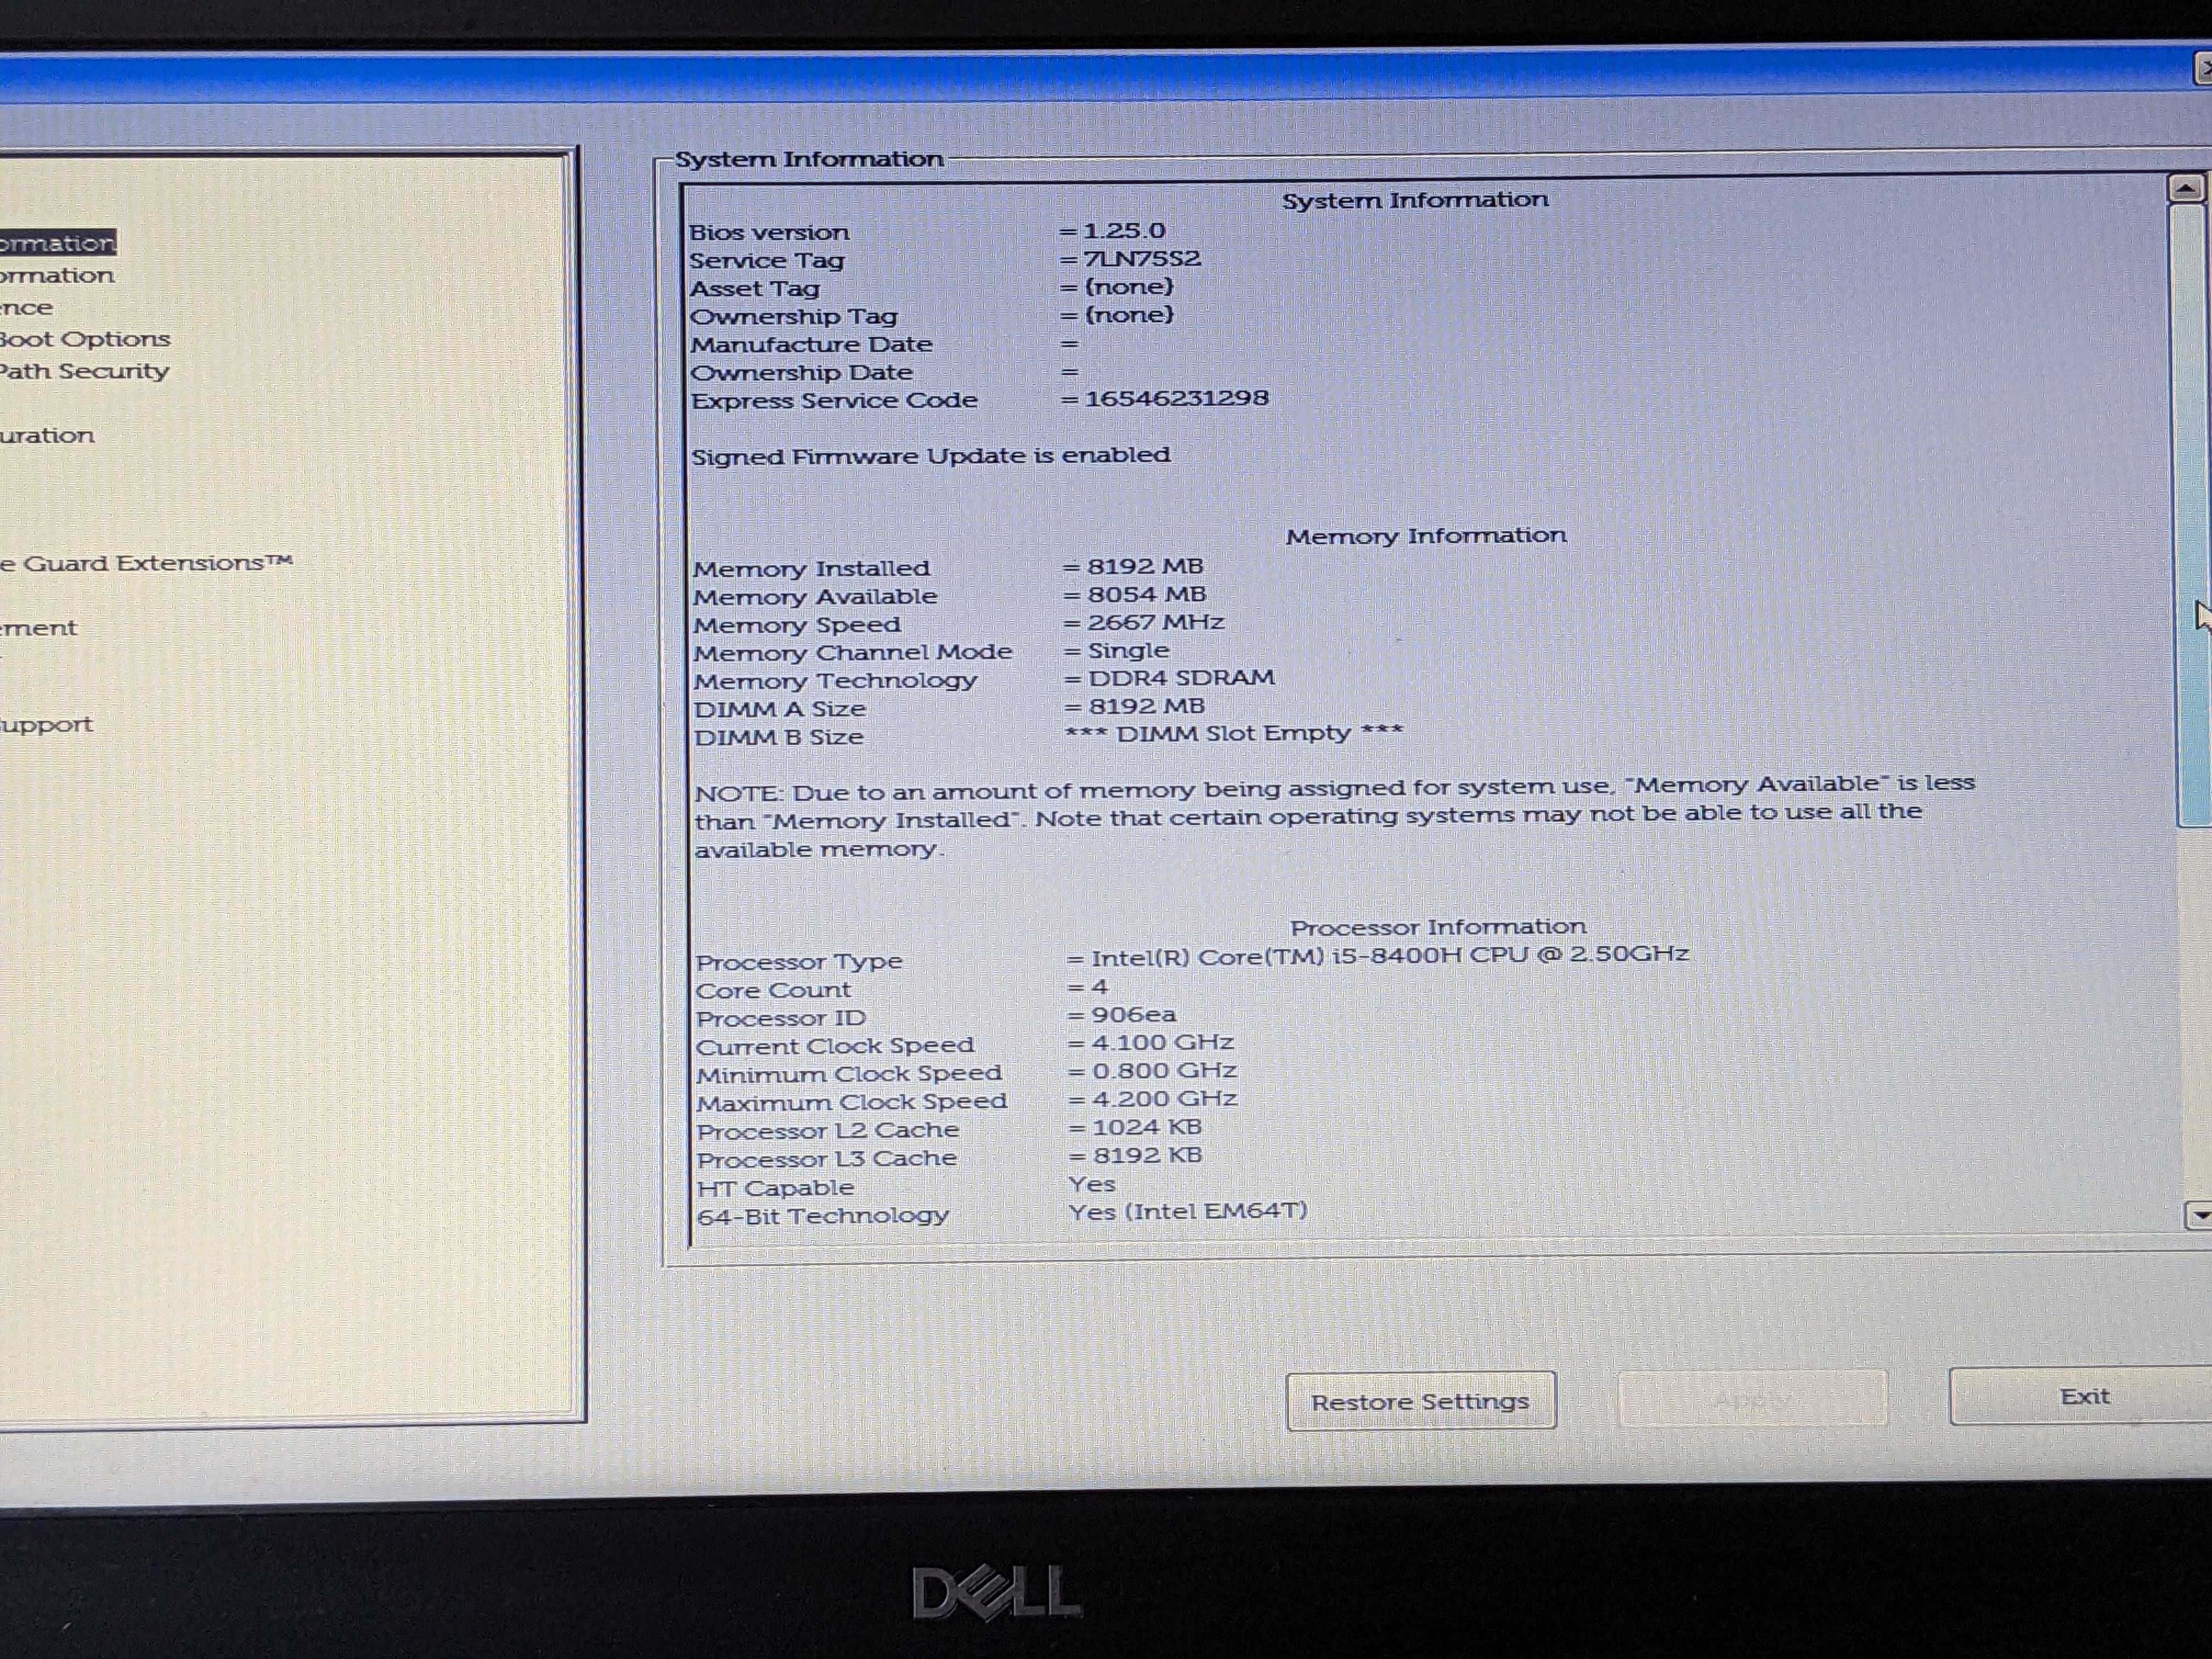Click the Processor Type i5-8400H value

(x=1389, y=955)
